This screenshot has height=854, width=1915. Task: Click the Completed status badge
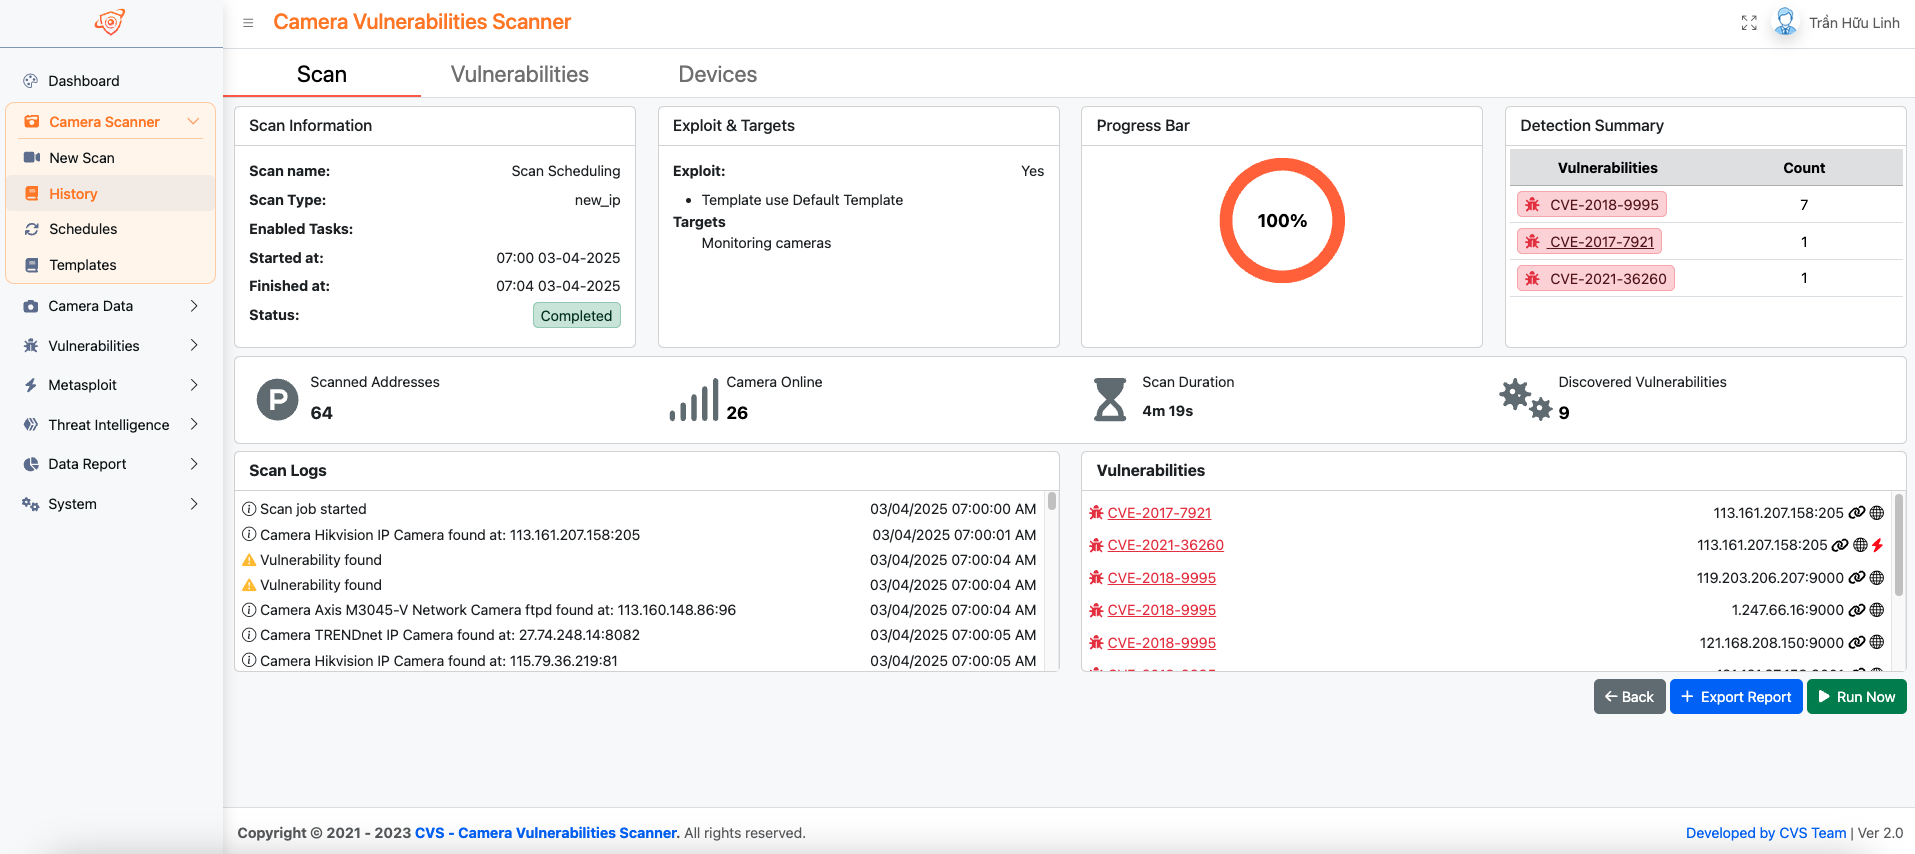576,316
